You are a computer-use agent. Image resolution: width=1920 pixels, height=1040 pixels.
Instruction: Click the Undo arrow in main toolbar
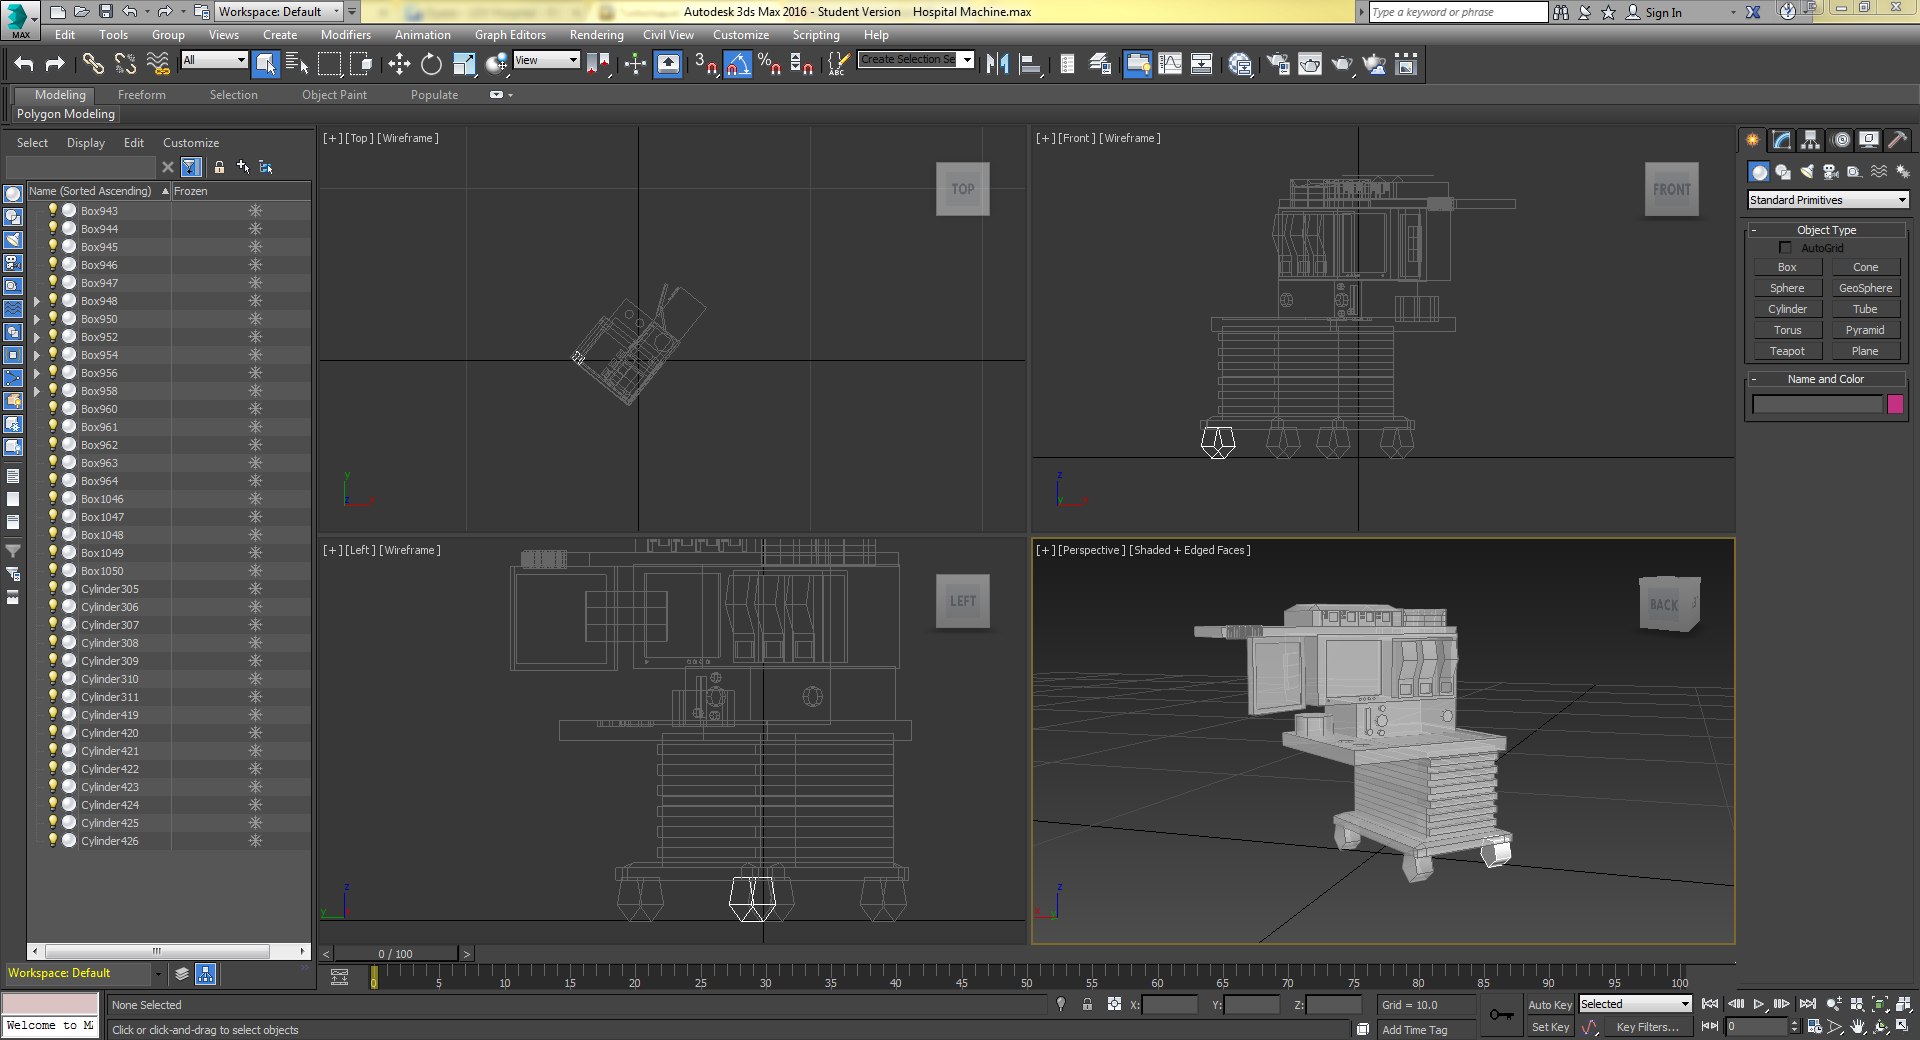pos(24,64)
